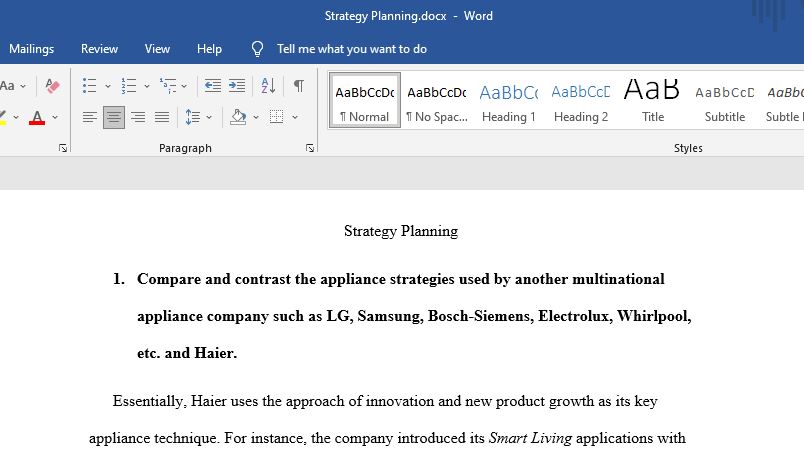Screen dimensions: 804x453
Task: Apply the Subtitle style
Action: [x=725, y=101]
